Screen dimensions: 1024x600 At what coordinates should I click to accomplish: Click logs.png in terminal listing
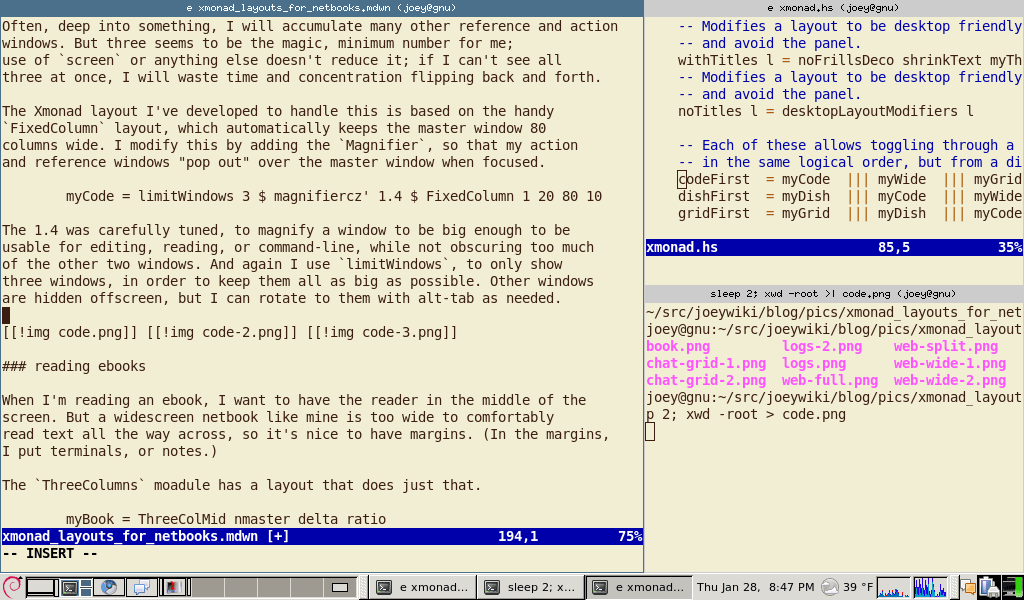tap(814, 364)
